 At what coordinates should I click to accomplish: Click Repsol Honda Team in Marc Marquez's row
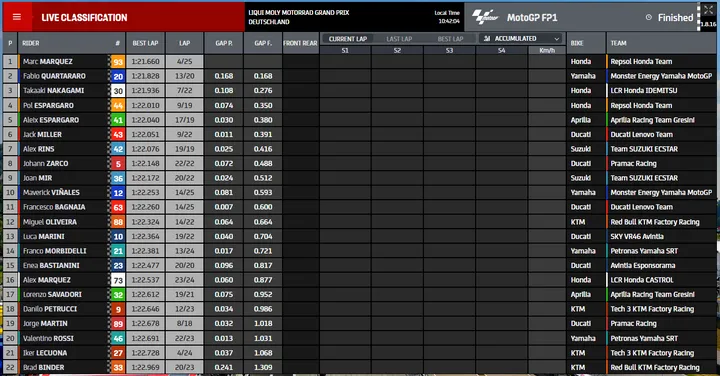(641, 62)
